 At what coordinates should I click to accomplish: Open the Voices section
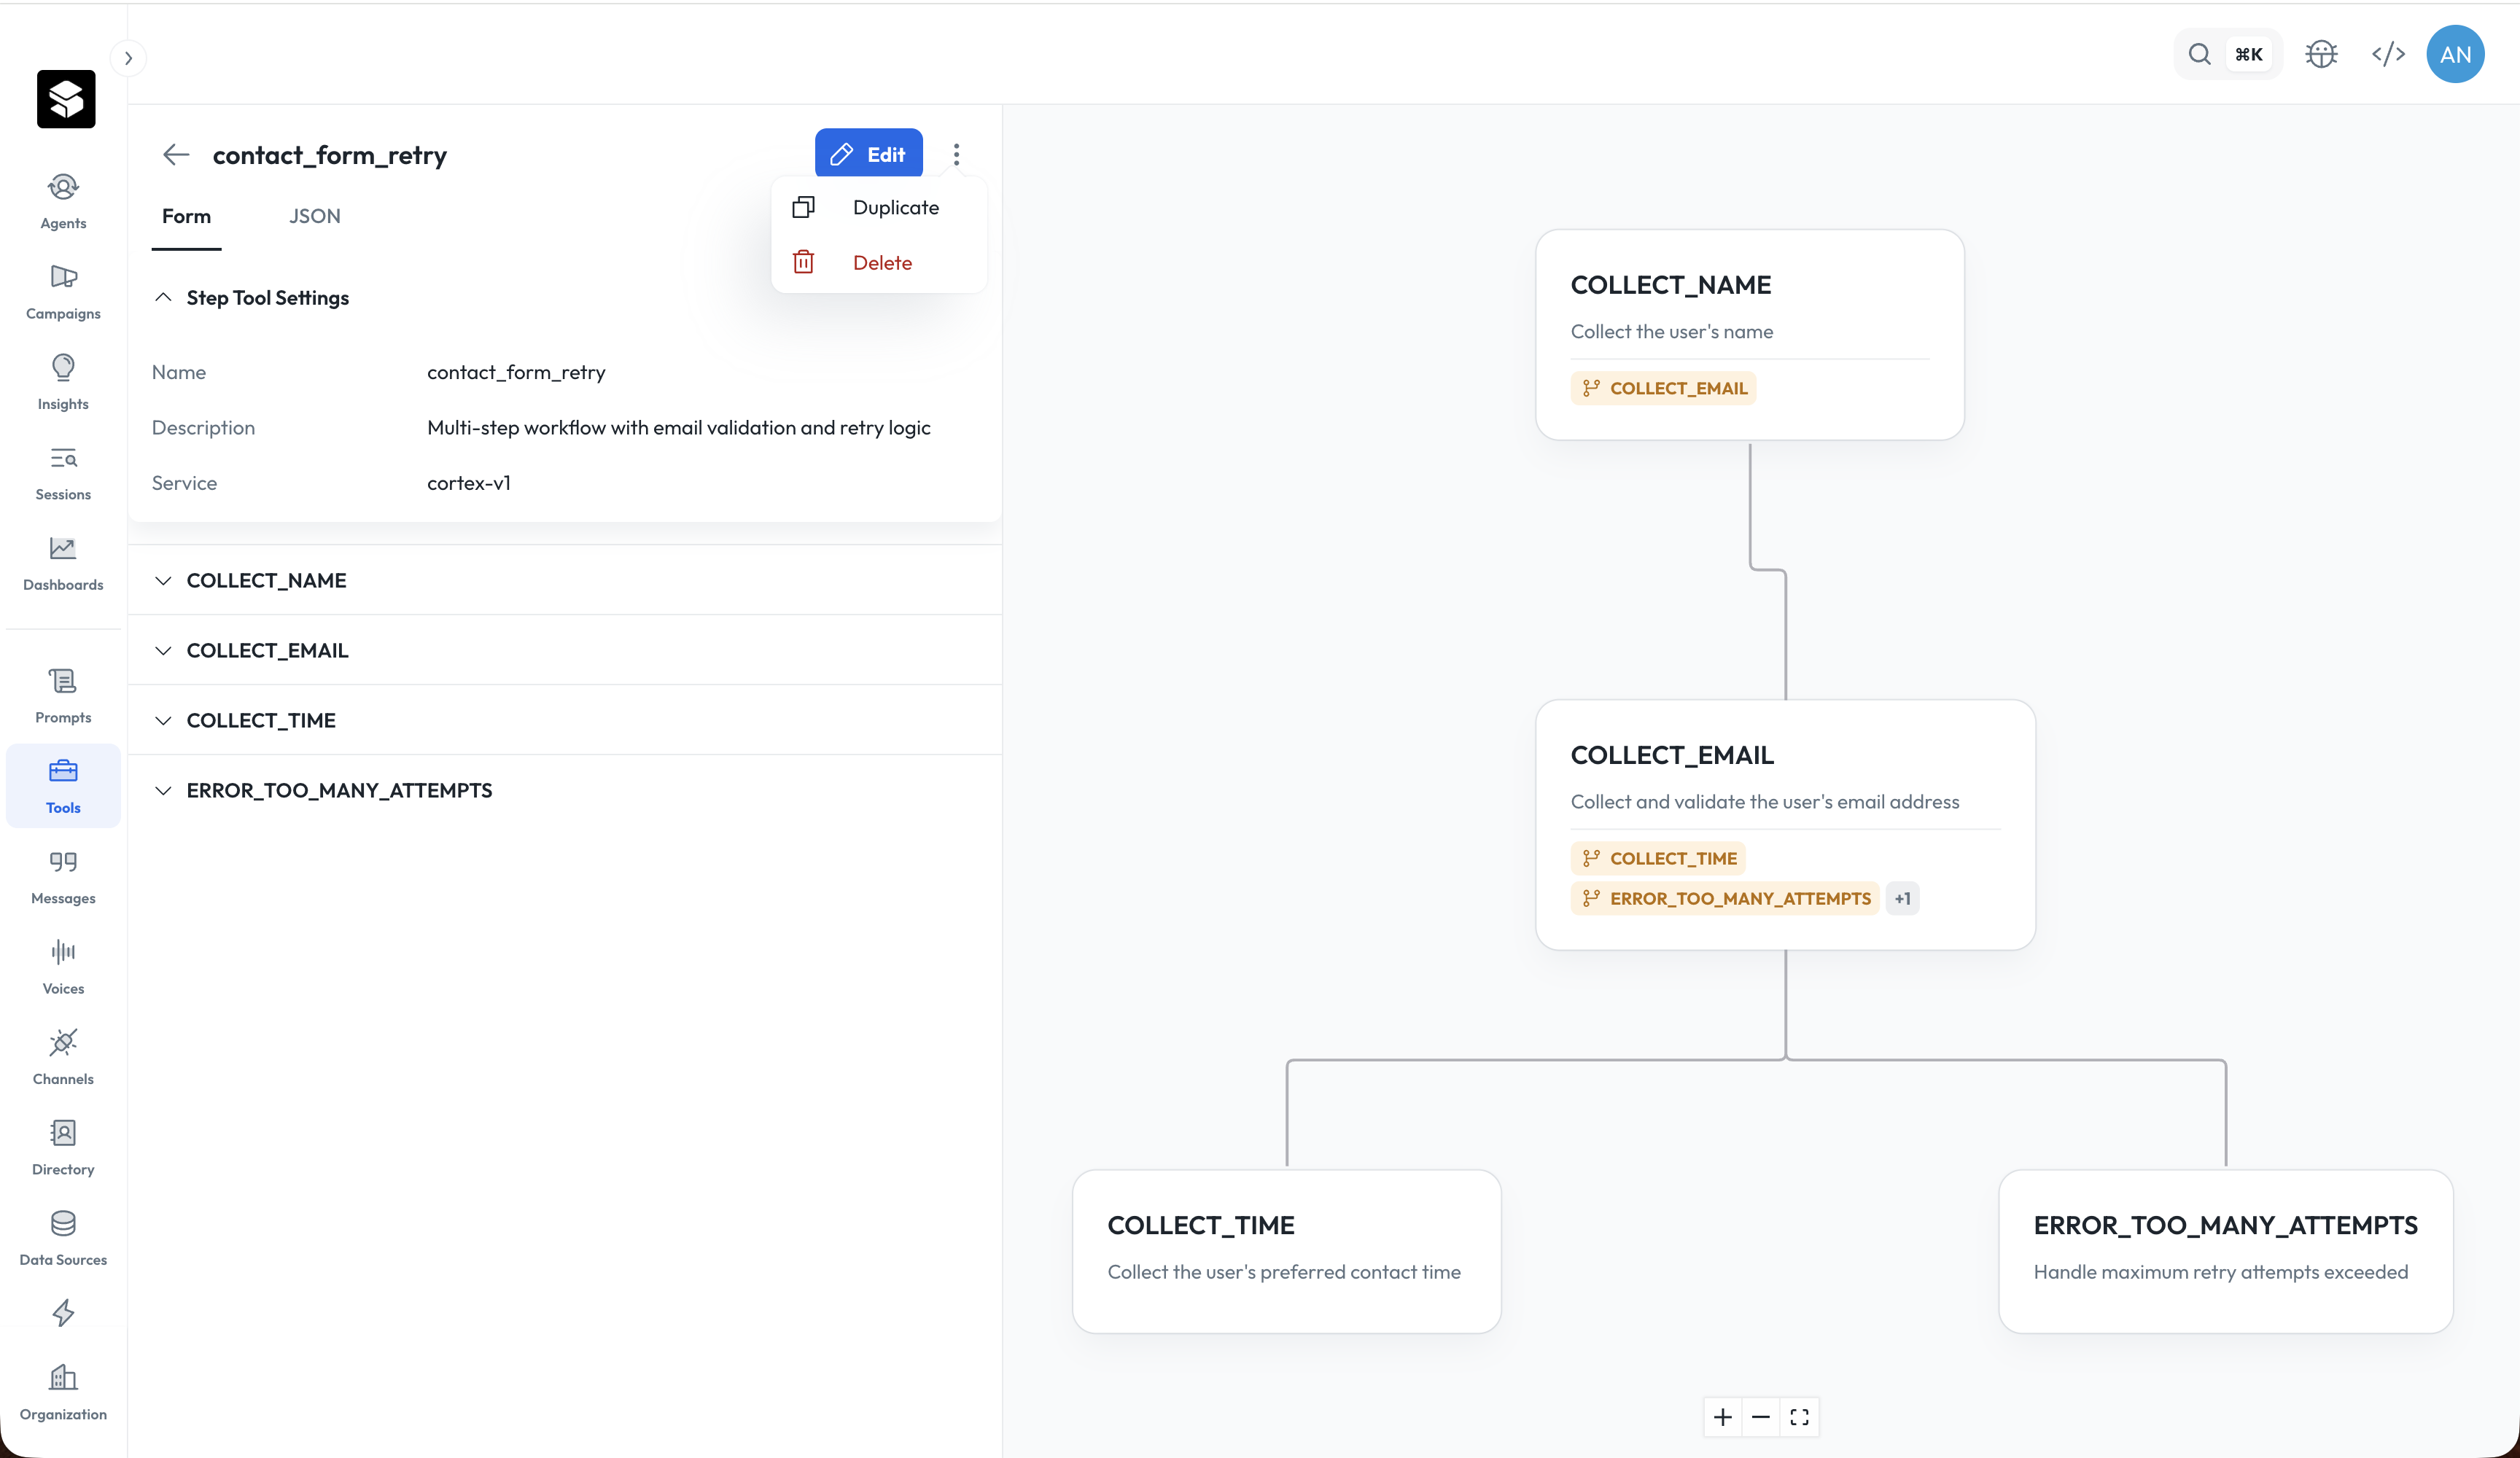tap(62, 965)
